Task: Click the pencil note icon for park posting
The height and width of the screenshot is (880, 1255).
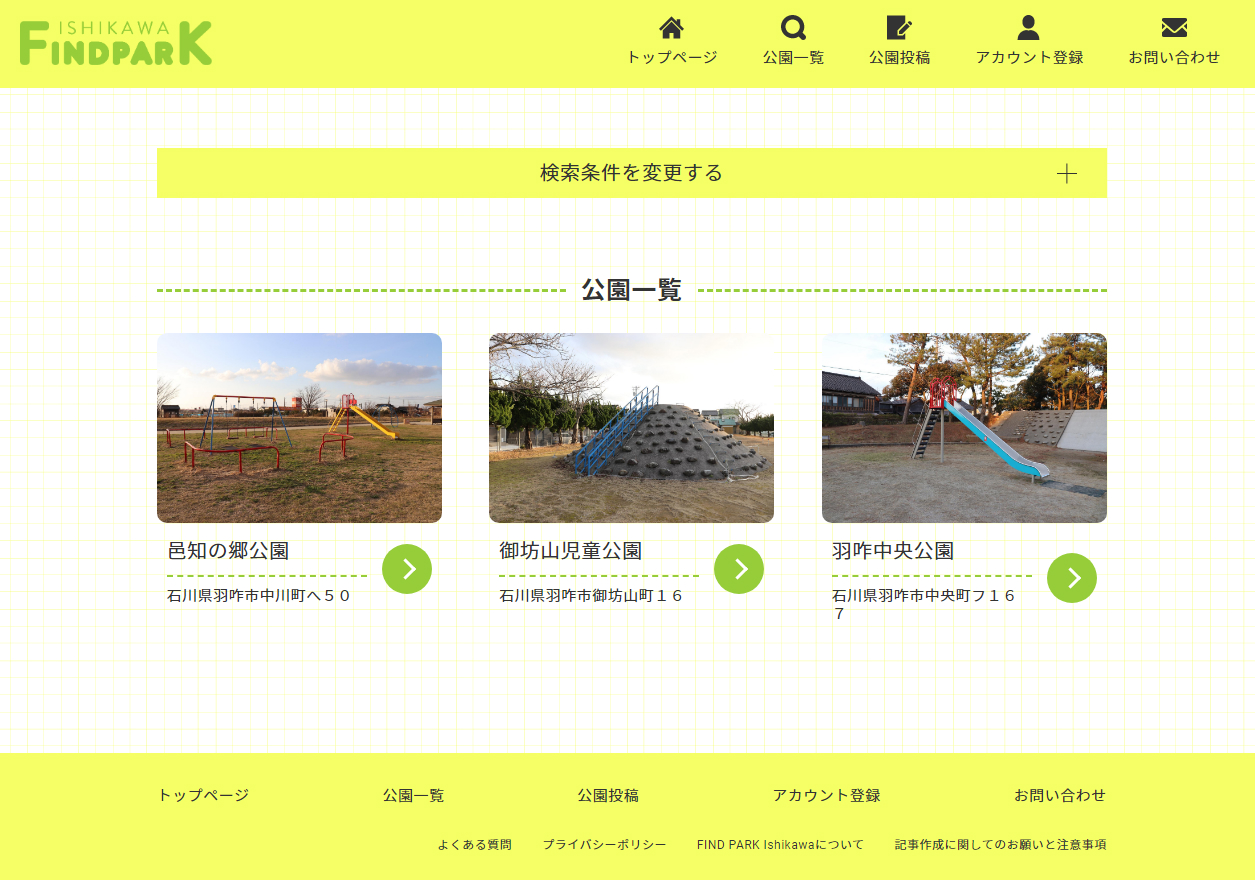Action: click(x=899, y=28)
